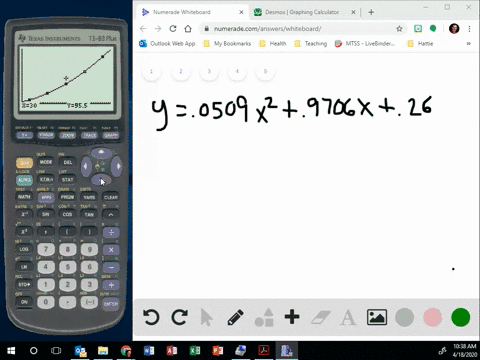
Task: Open My Bookmarks folder
Action: (227, 43)
